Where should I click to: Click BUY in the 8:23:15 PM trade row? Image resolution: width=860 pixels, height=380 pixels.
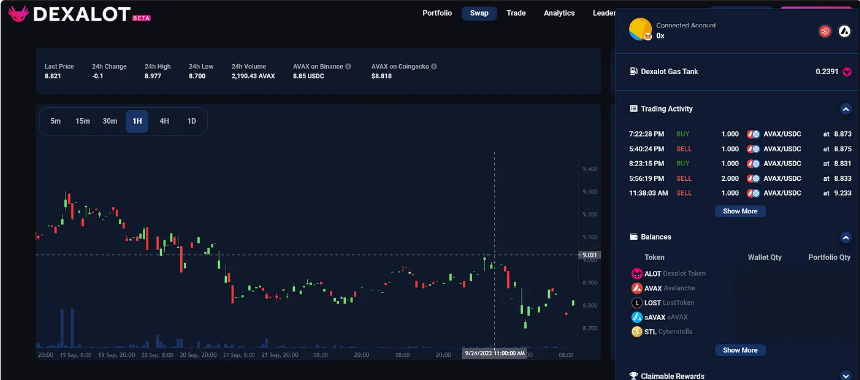click(x=683, y=163)
